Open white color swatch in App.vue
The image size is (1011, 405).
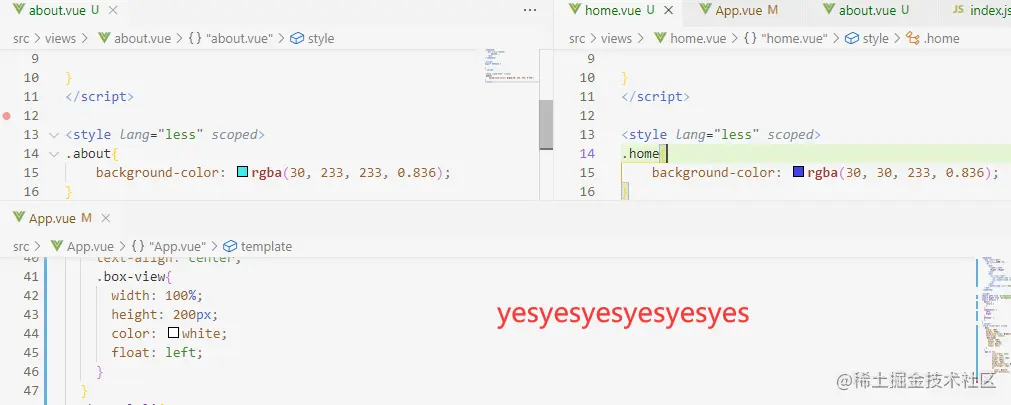coord(173,333)
